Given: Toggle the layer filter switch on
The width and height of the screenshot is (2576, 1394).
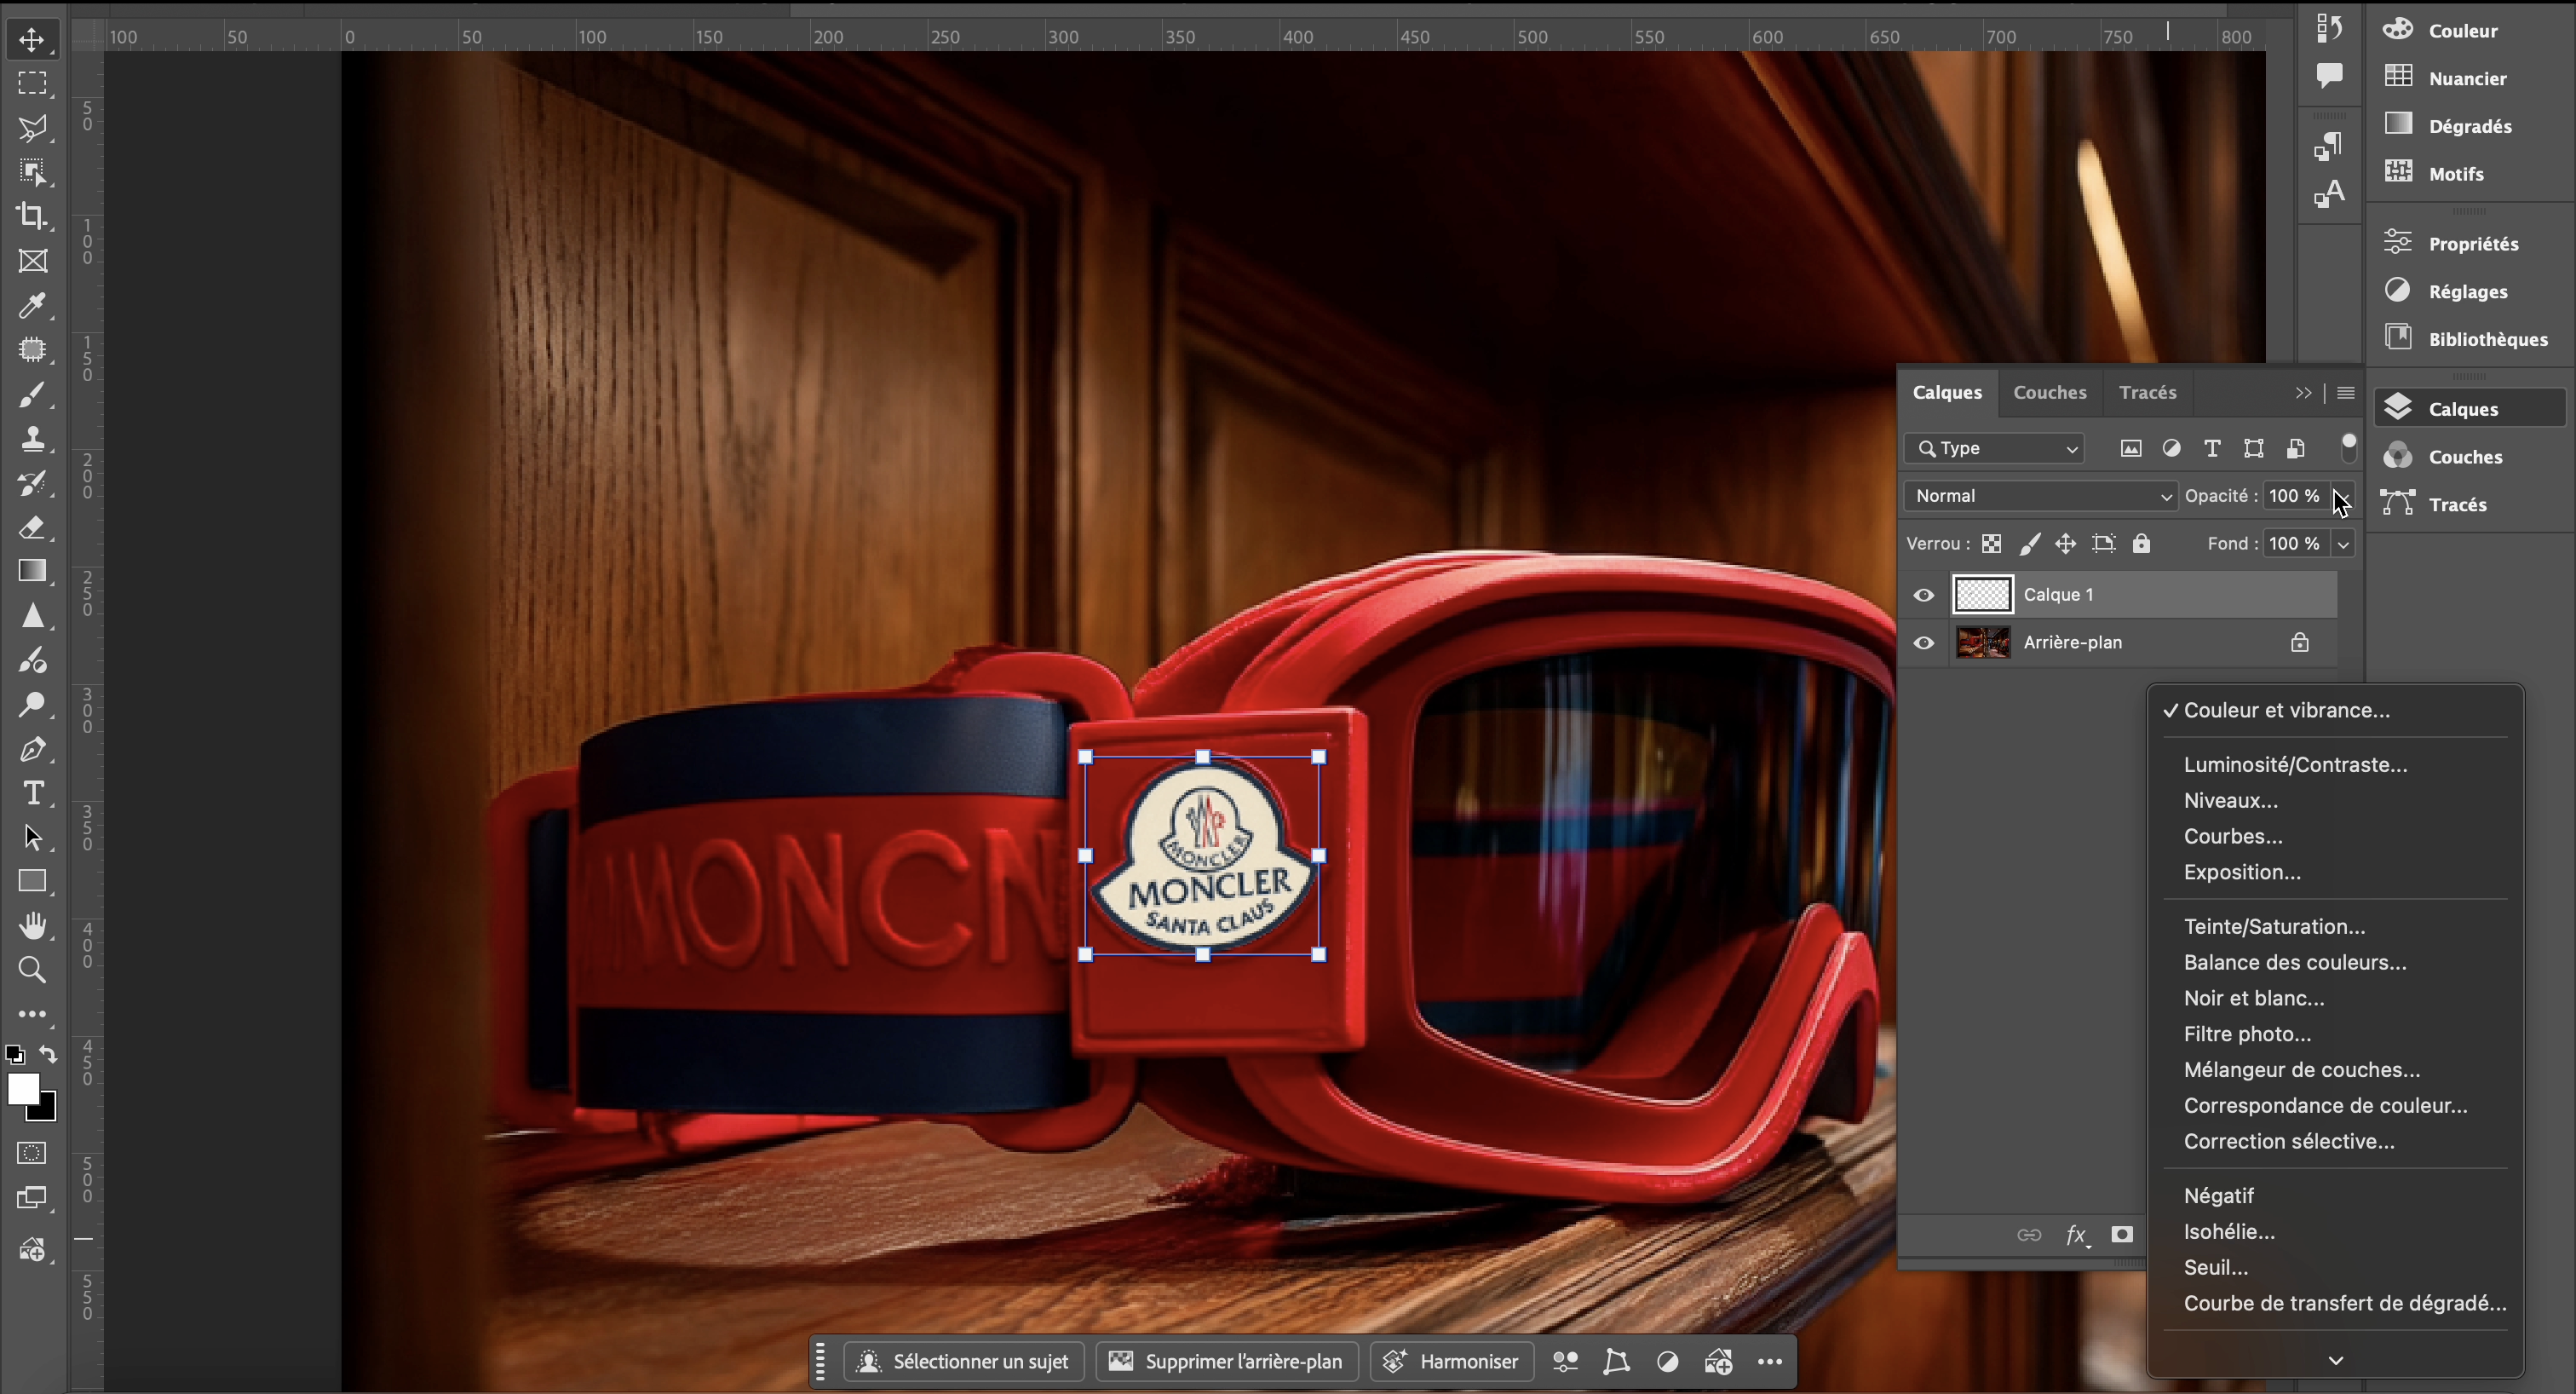Looking at the screenshot, I should (x=2348, y=447).
